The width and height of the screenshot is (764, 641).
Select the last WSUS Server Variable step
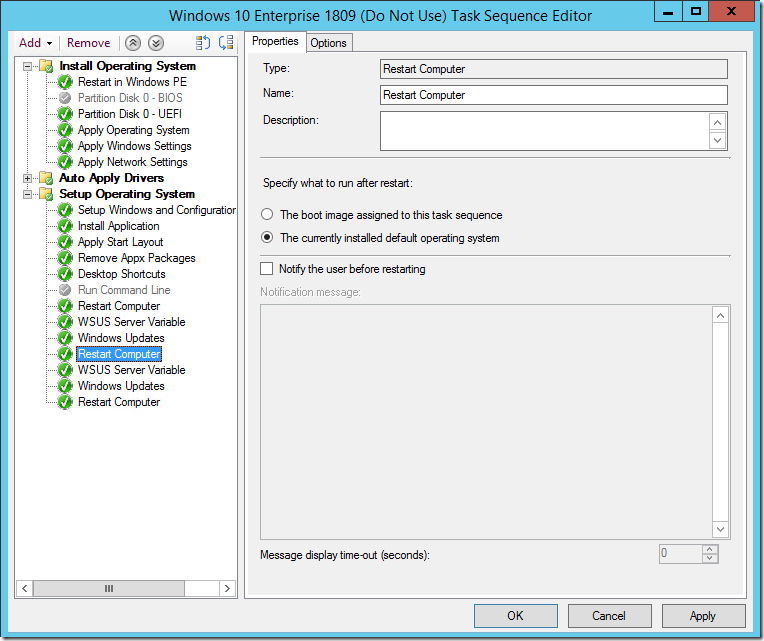132,370
